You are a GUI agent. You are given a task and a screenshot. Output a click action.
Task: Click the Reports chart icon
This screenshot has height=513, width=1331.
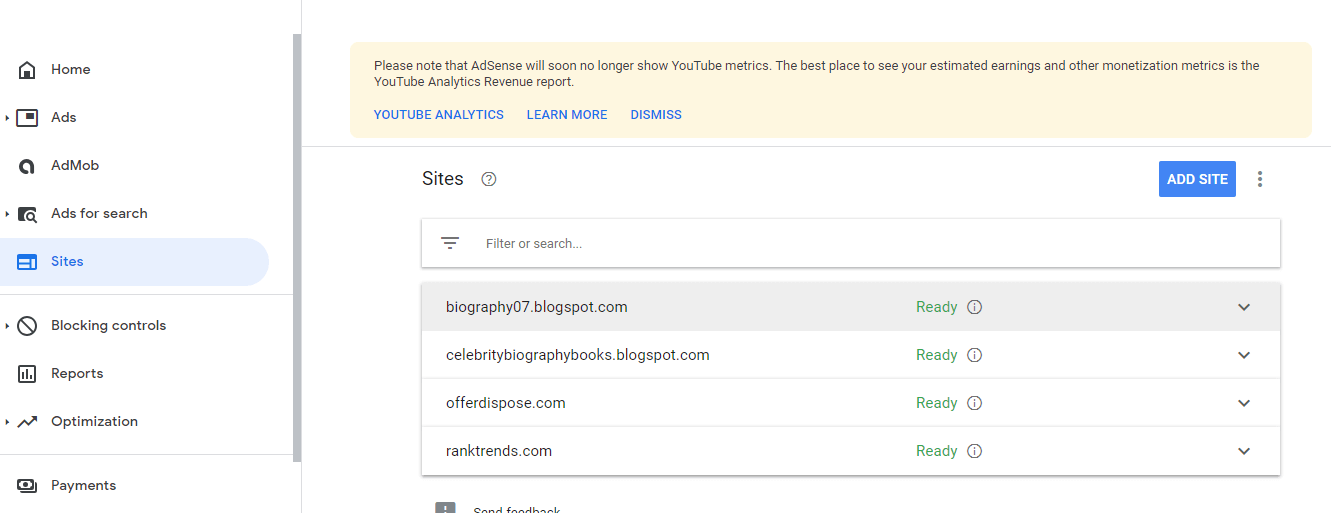coord(28,374)
